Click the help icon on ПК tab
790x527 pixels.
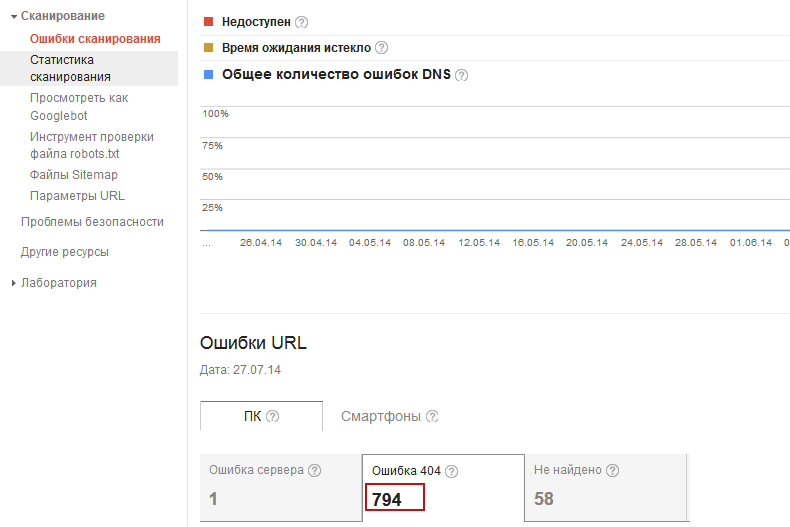[x=273, y=416]
